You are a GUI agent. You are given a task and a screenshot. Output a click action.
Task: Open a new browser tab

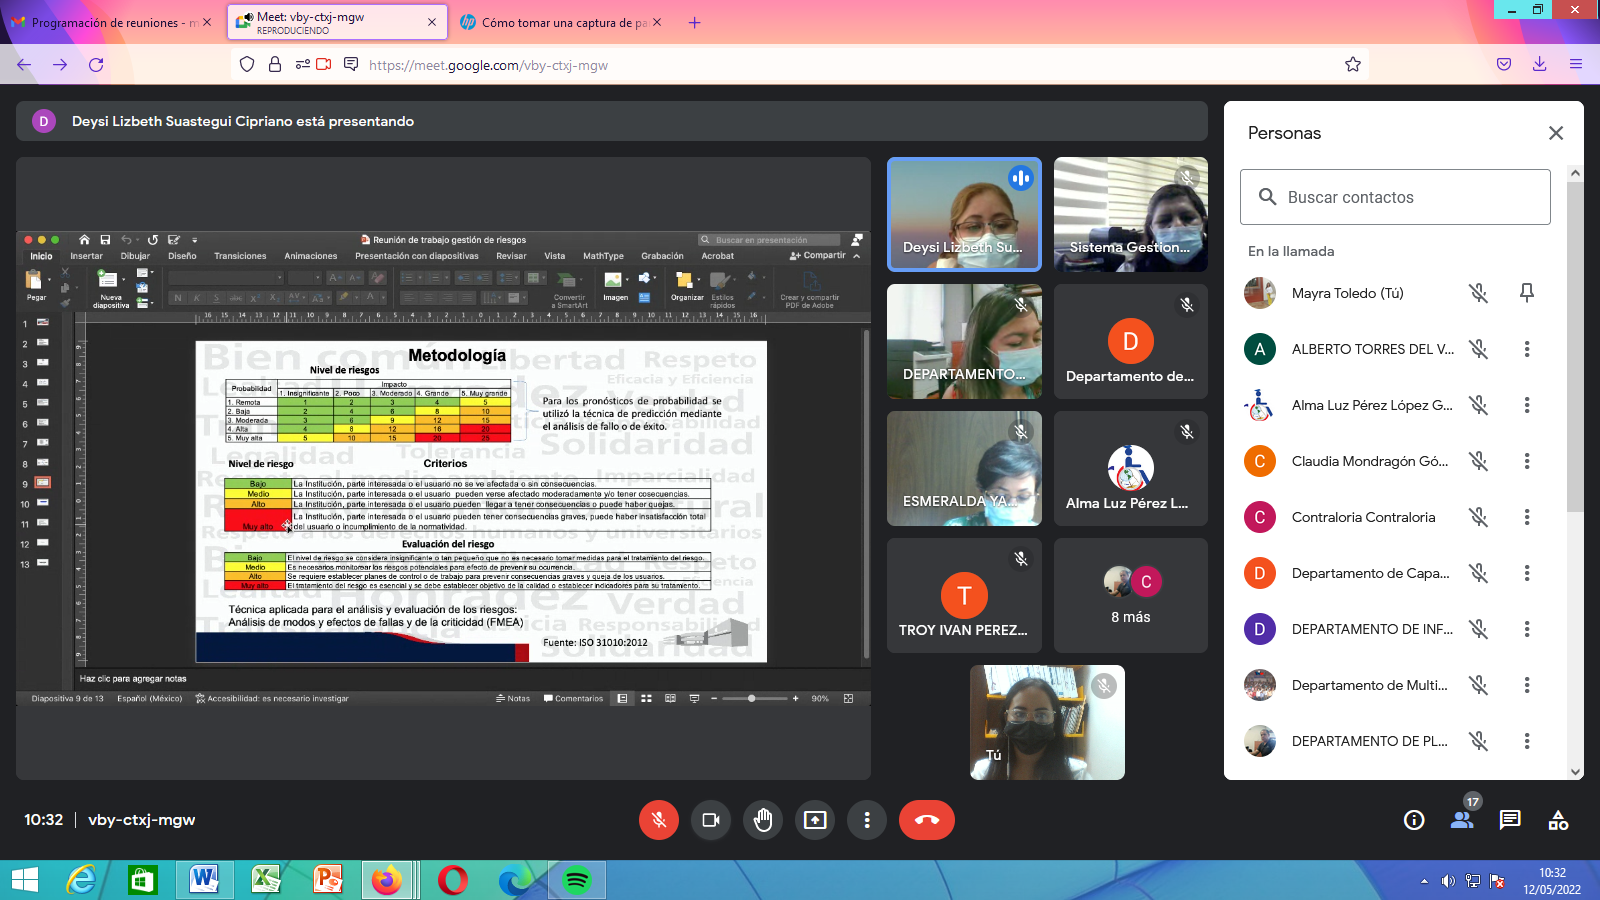click(x=694, y=22)
